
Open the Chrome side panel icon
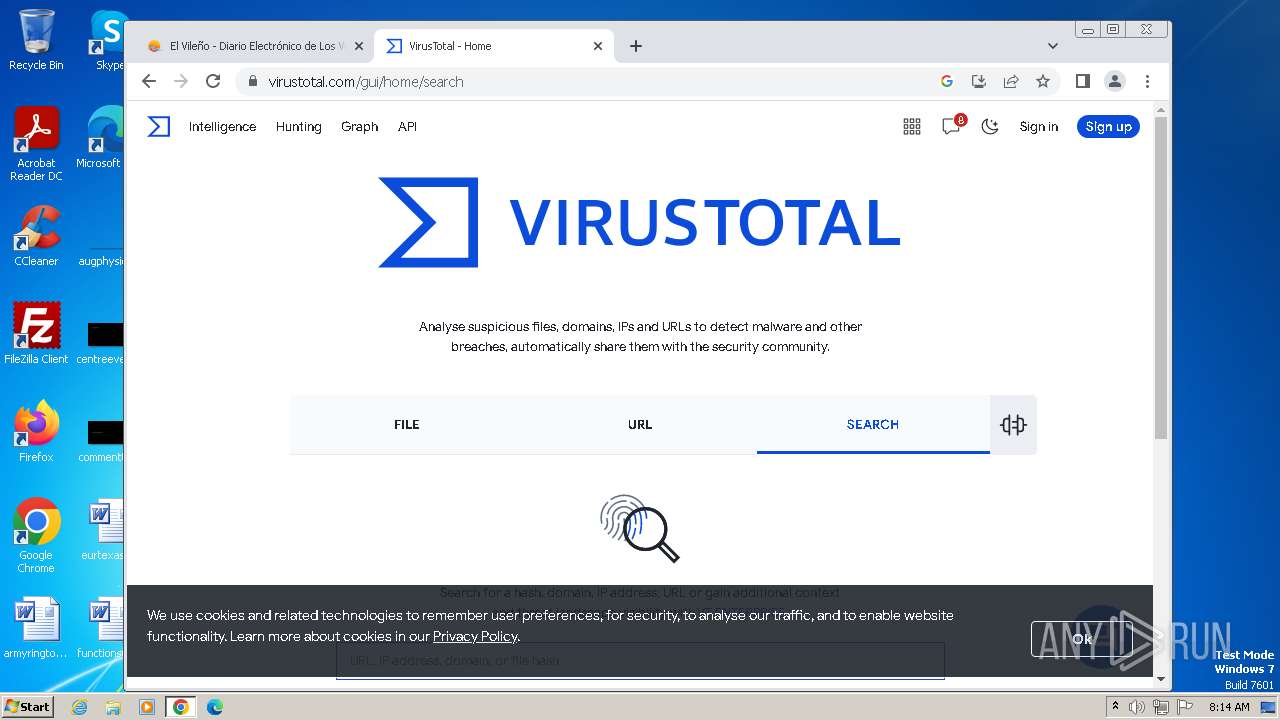point(1082,81)
